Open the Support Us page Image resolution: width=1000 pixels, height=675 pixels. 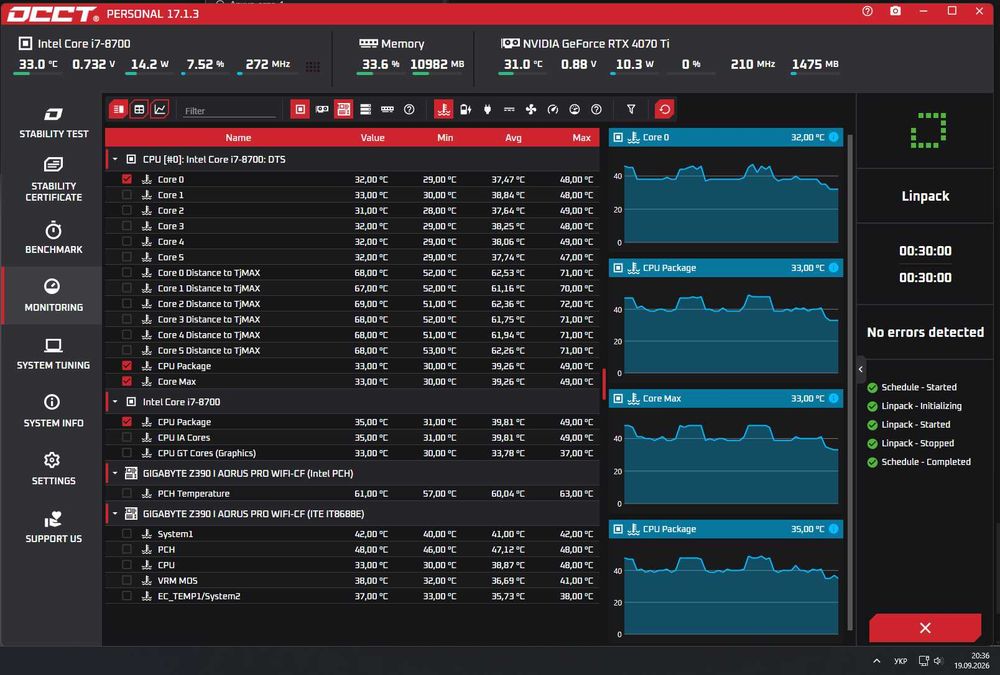[x=54, y=527]
